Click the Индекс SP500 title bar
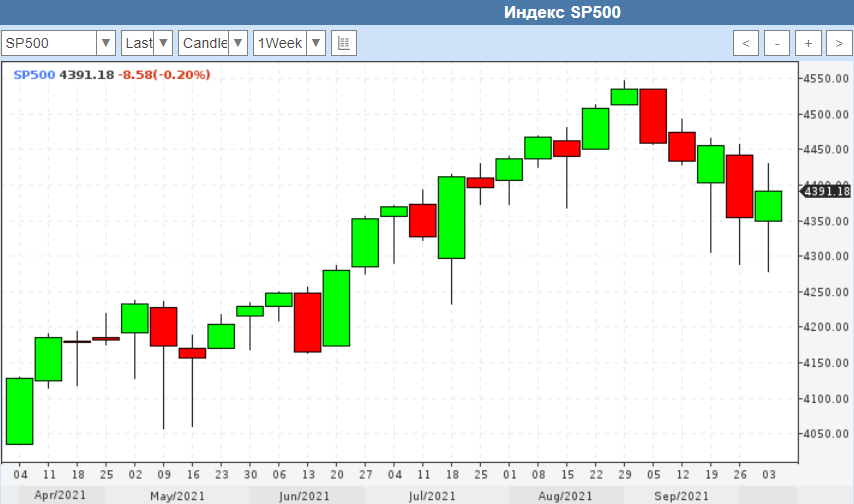This screenshot has width=854, height=504. pos(561,12)
